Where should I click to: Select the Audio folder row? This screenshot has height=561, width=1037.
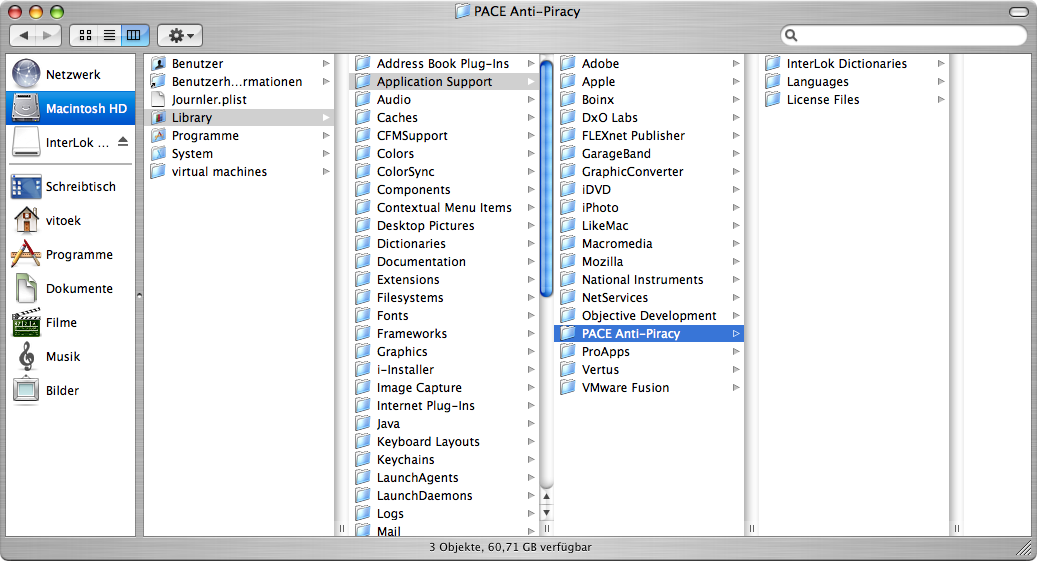click(444, 99)
